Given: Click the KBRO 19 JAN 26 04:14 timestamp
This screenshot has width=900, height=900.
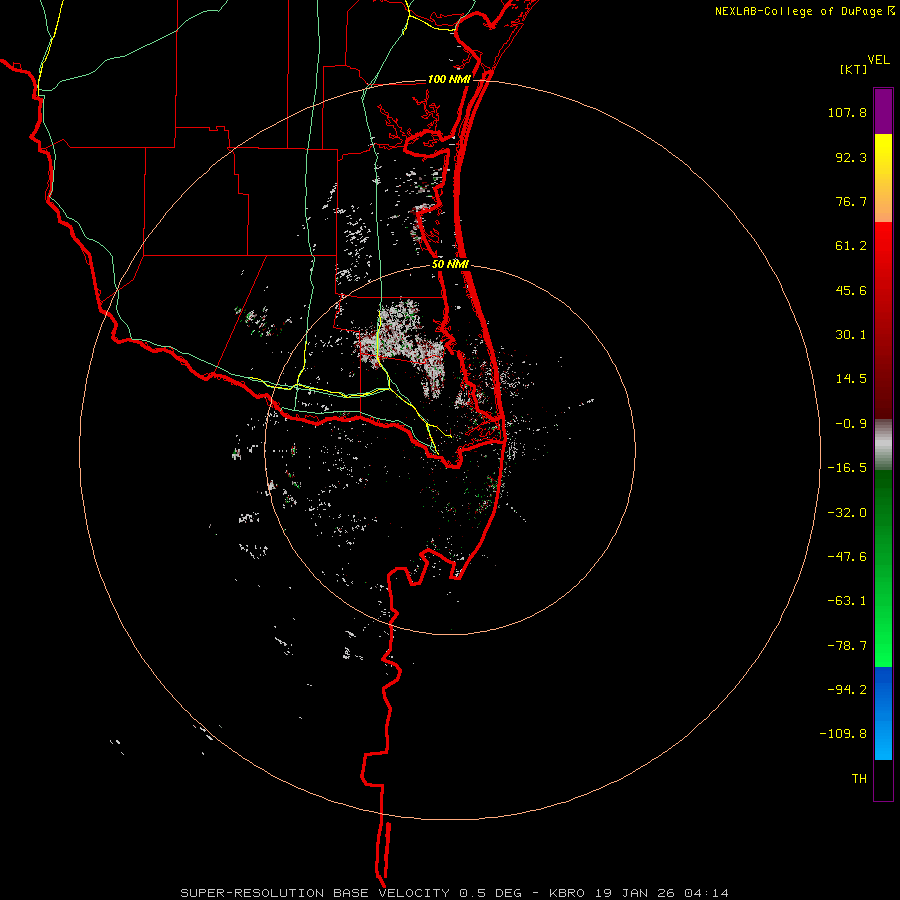Looking at the screenshot, I should pos(639,893).
